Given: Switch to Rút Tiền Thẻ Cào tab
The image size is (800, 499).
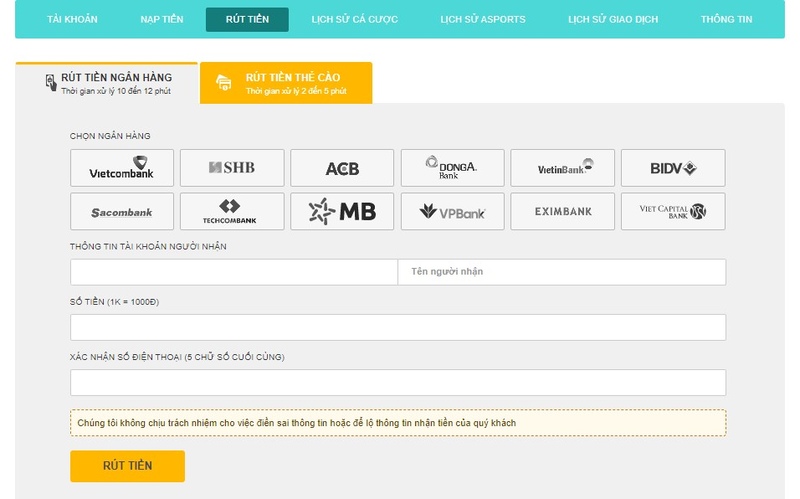Looking at the screenshot, I should [286, 83].
